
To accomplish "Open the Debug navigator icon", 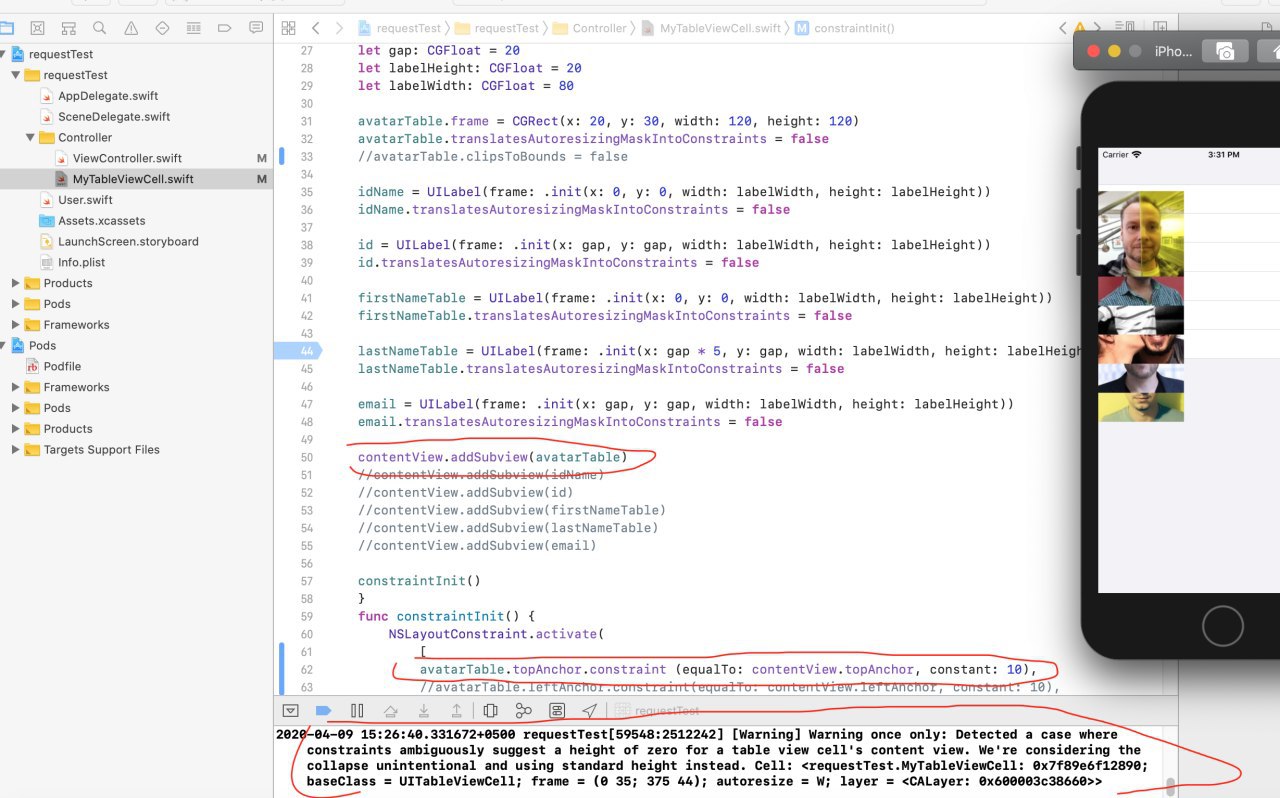I will (193, 28).
